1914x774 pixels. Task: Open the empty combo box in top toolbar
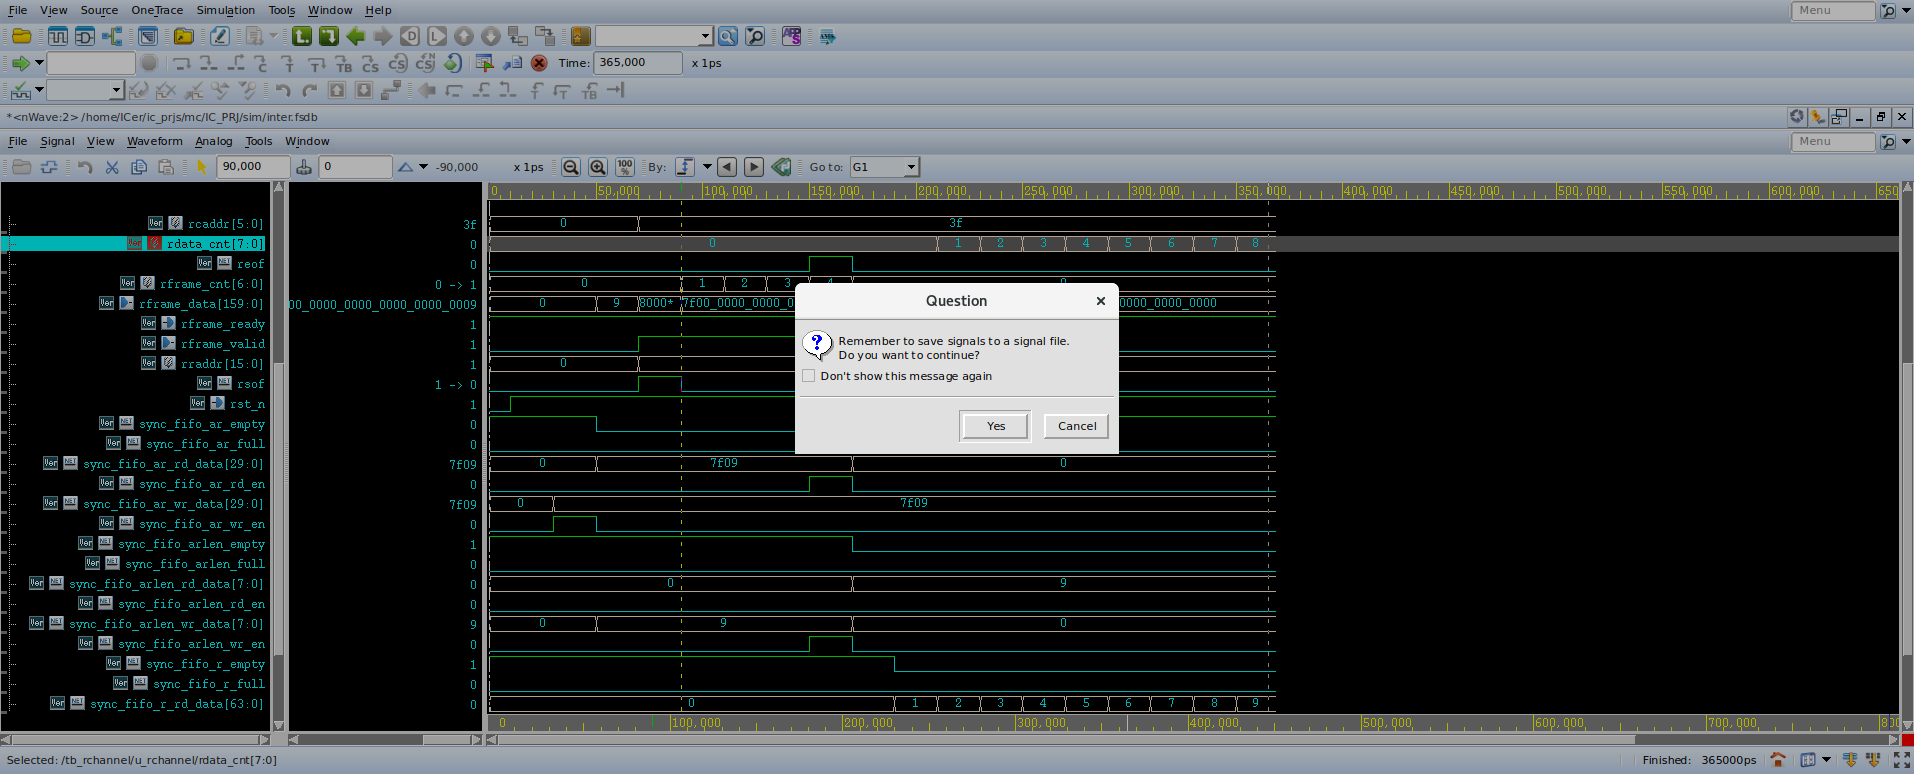(x=704, y=37)
